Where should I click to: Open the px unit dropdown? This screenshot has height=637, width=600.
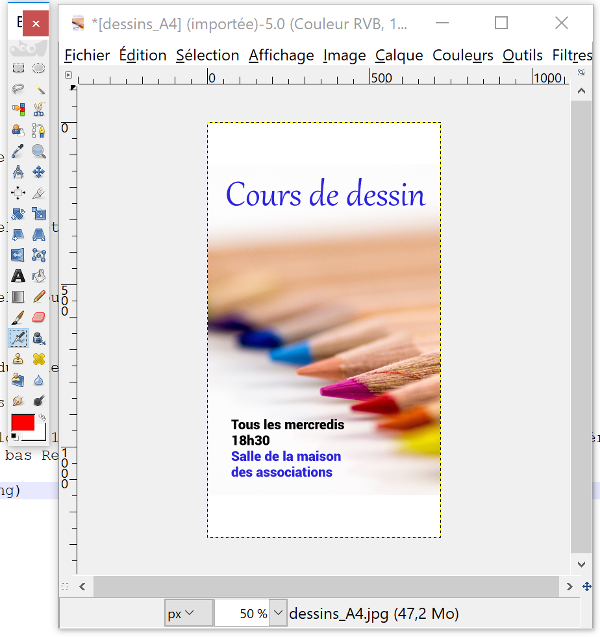(189, 613)
